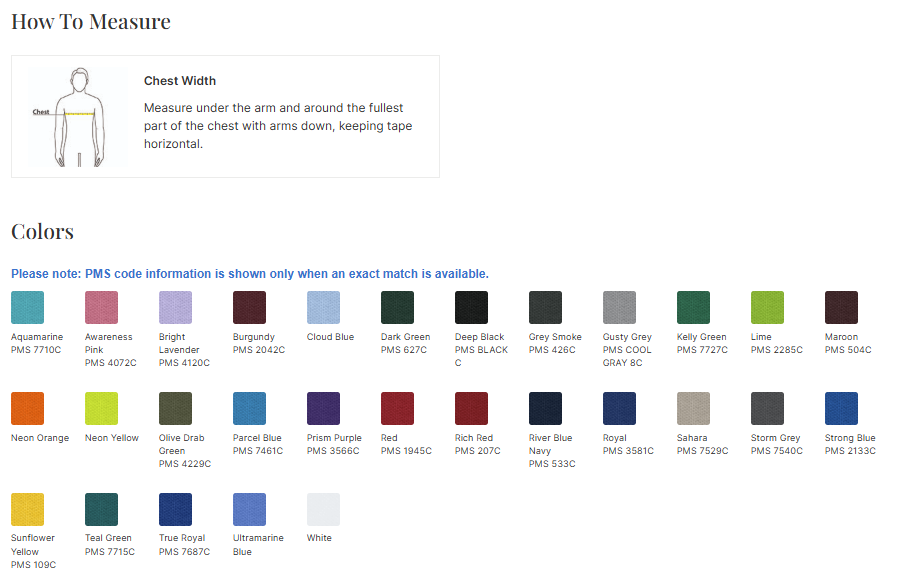Pick the Deep Black swatch
This screenshot has height=585, width=916.
pos(471,308)
